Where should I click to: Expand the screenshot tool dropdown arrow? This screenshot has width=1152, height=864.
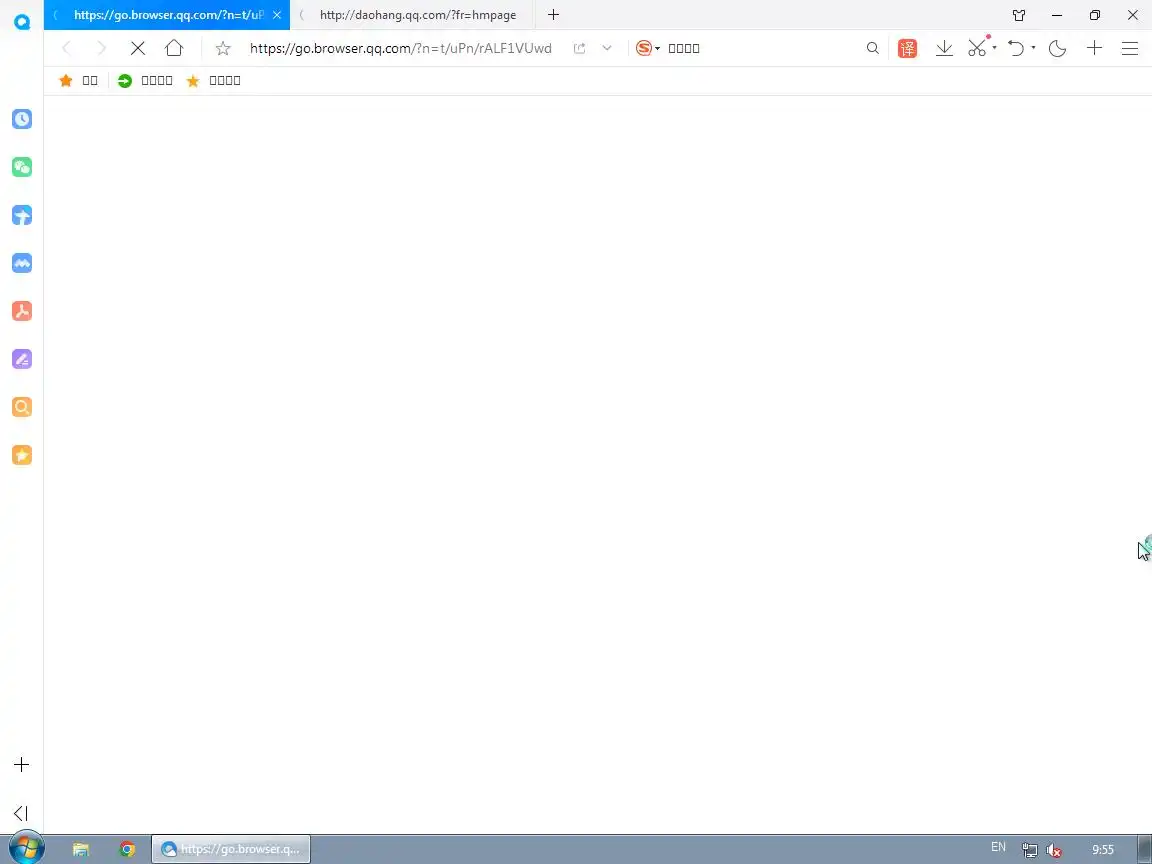[994, 48]
